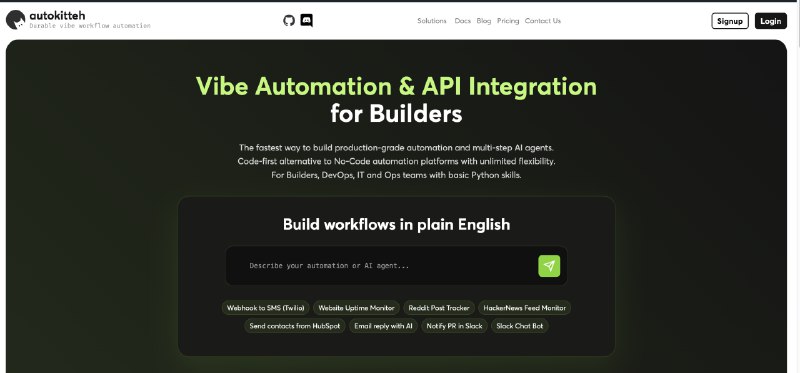This screenshot has width=800, height=373.
Task: Click 'Build workflows in plain English' heading
Action: (x=396, y=224)
